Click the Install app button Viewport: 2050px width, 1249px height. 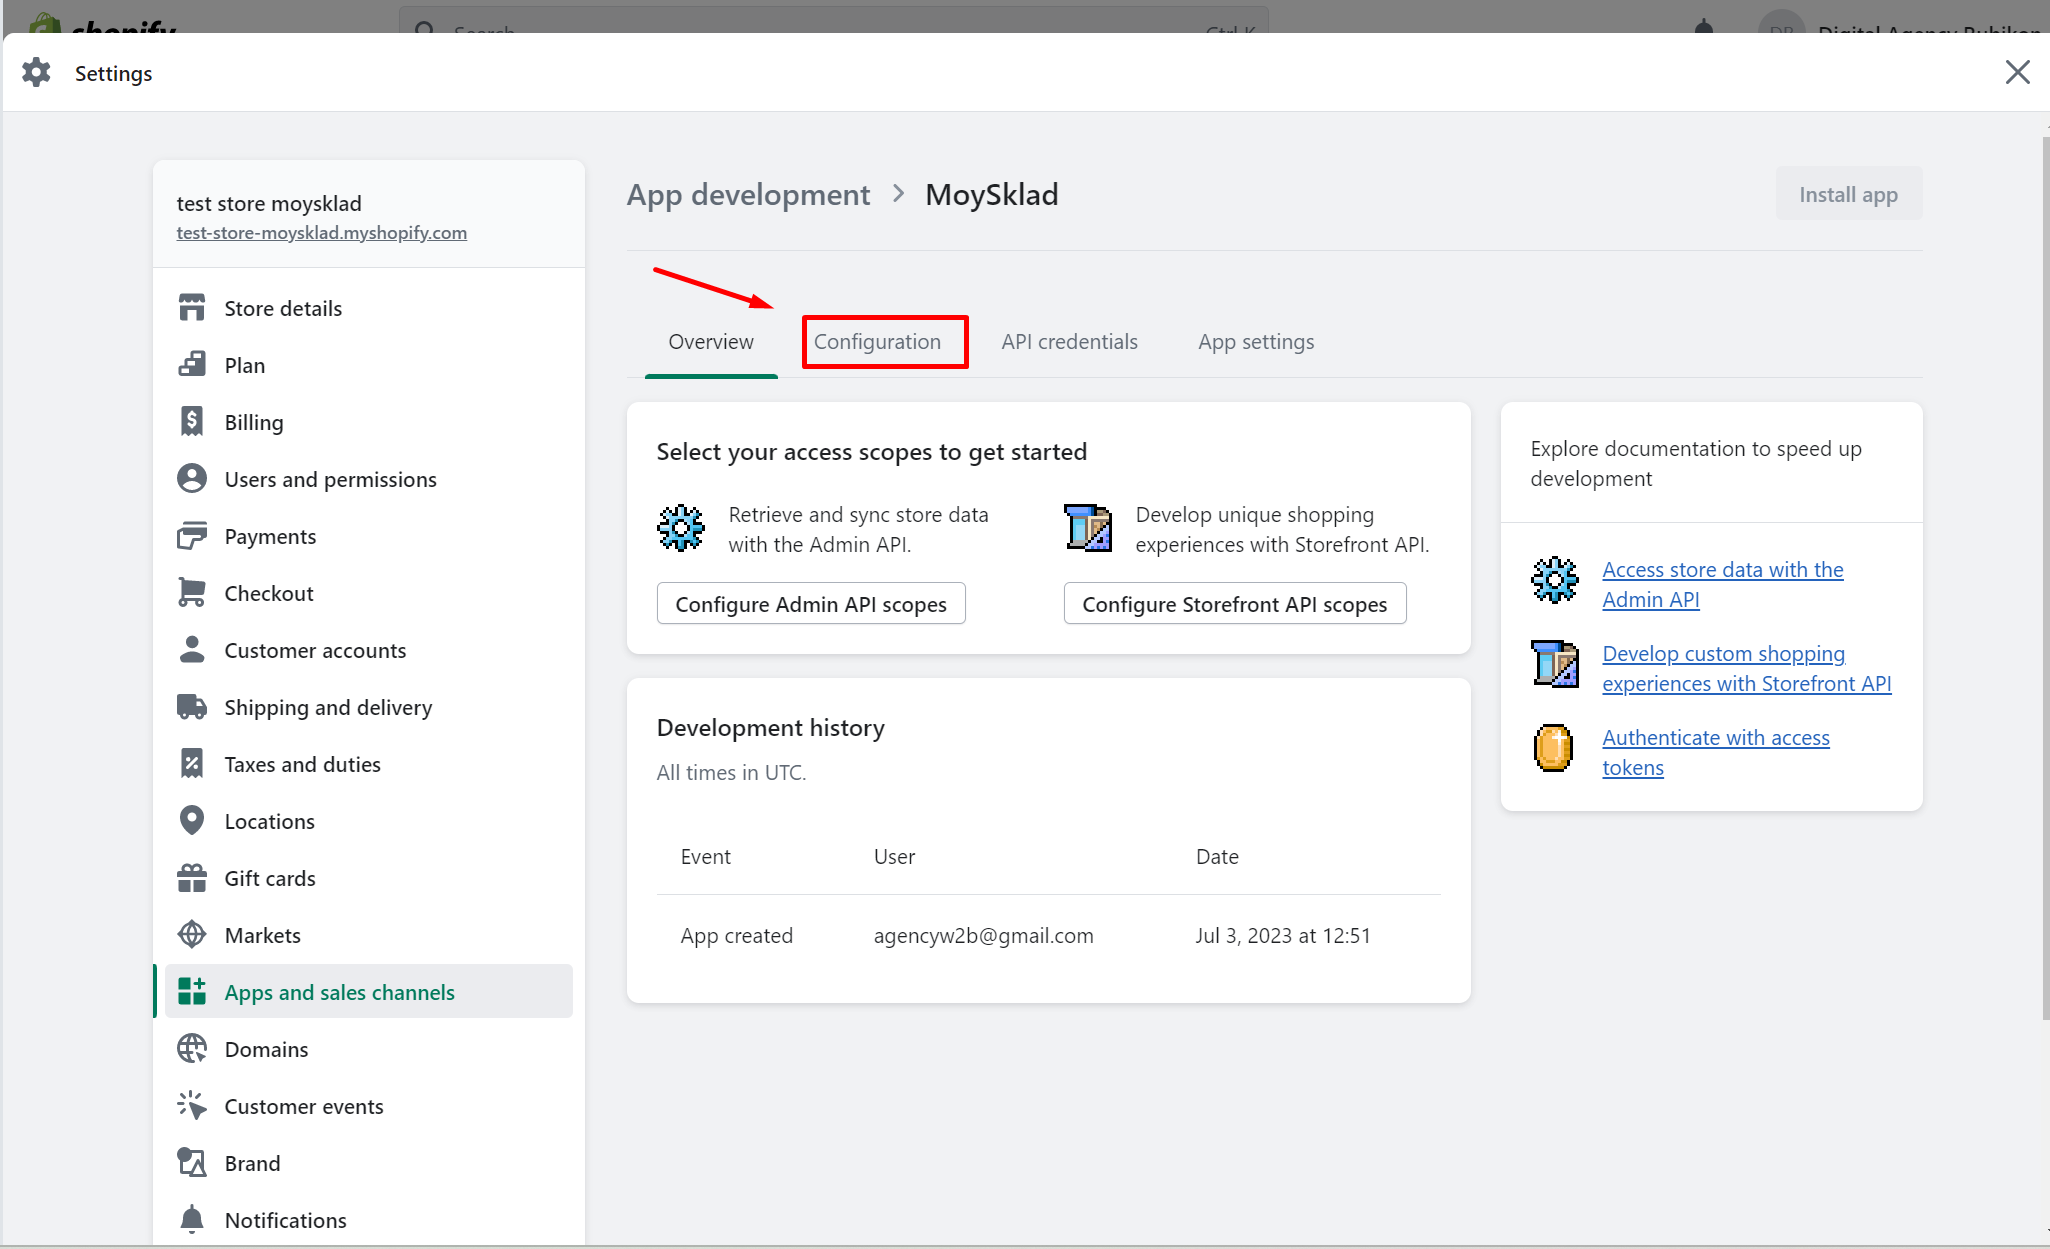point(1848,194)
